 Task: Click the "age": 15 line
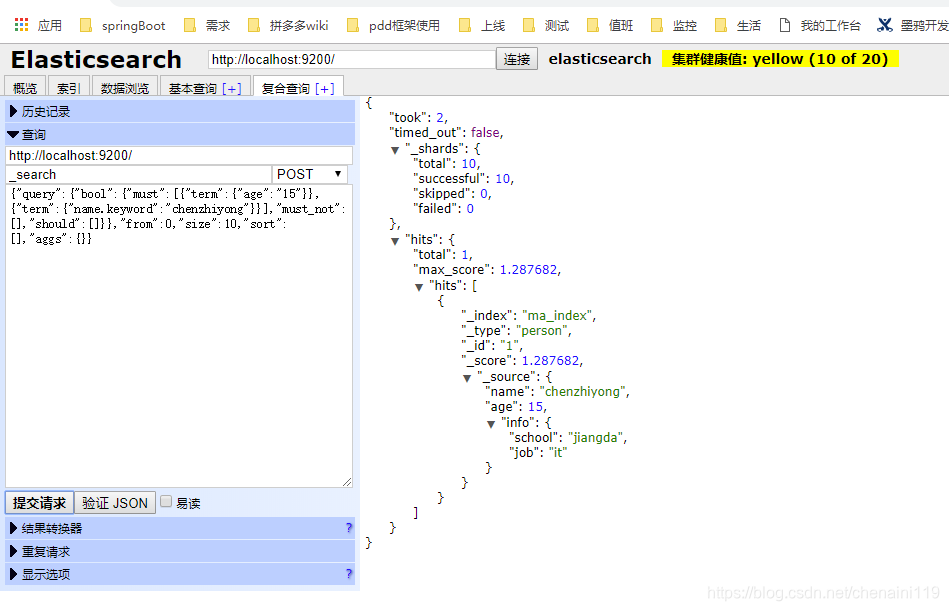click(516, 406)
